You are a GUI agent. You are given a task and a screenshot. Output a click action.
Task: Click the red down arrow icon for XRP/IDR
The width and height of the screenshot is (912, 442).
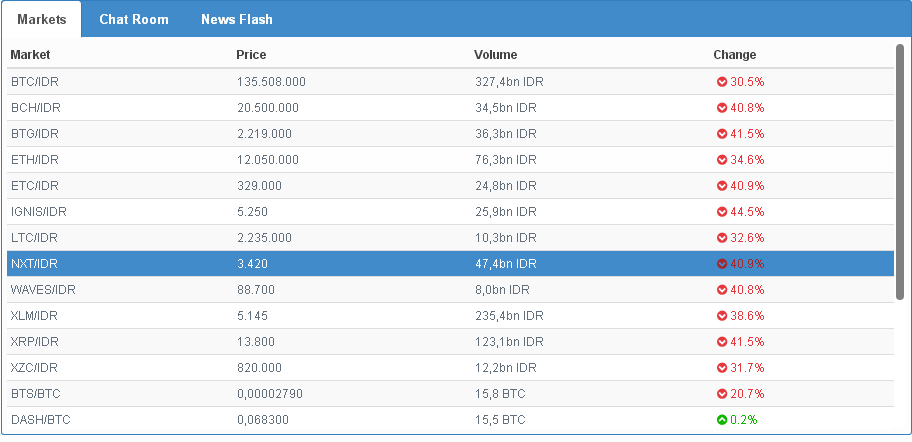click(721, 342)
